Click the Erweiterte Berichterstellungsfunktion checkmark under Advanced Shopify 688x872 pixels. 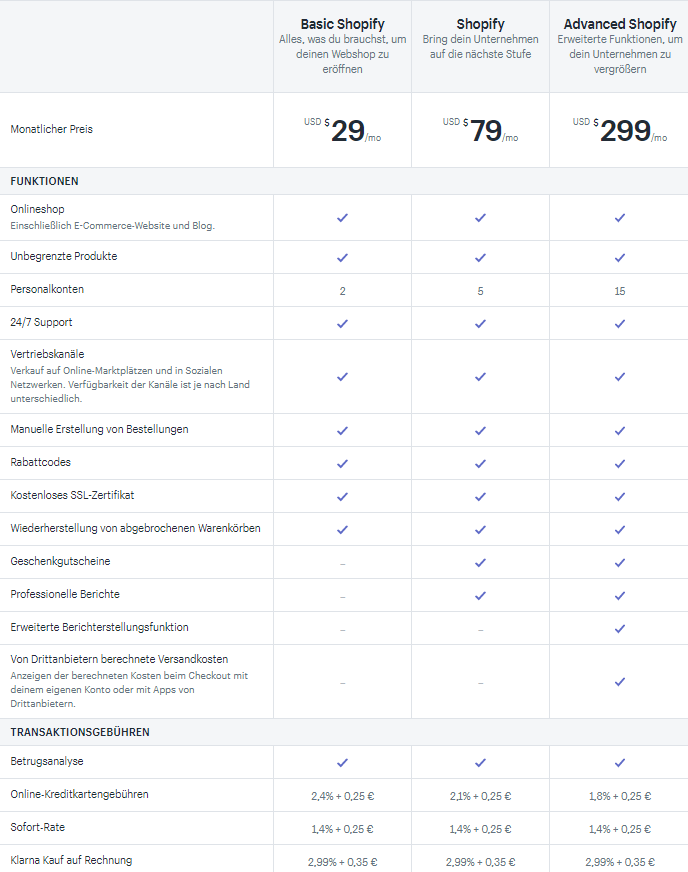(x=620, y=629)
